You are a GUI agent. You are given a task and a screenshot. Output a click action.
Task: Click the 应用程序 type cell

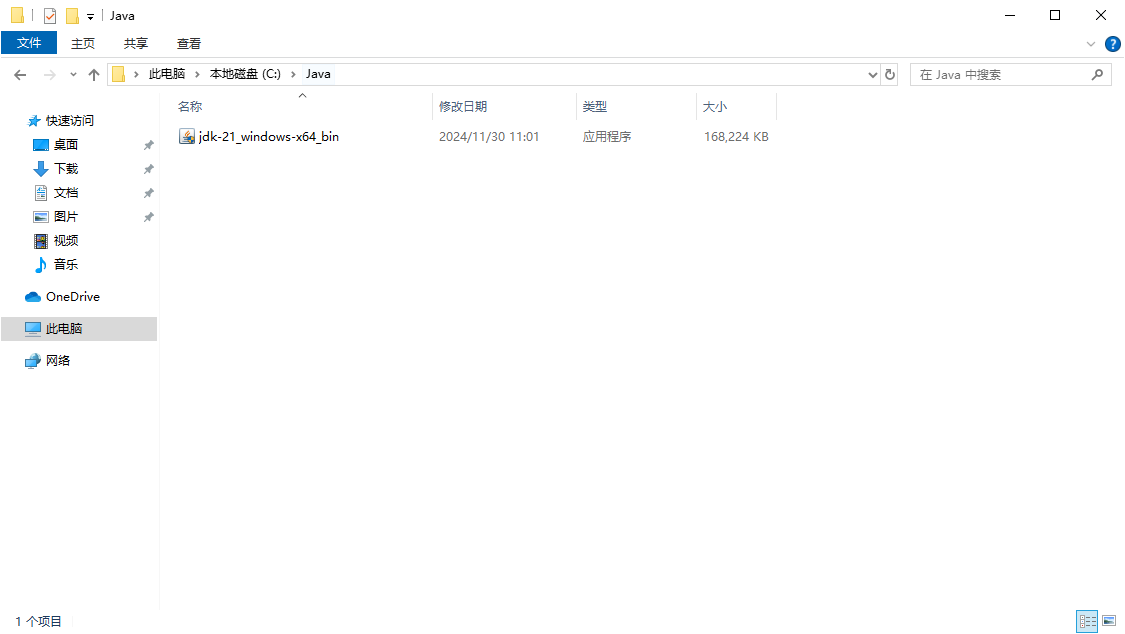pos(607,136)
